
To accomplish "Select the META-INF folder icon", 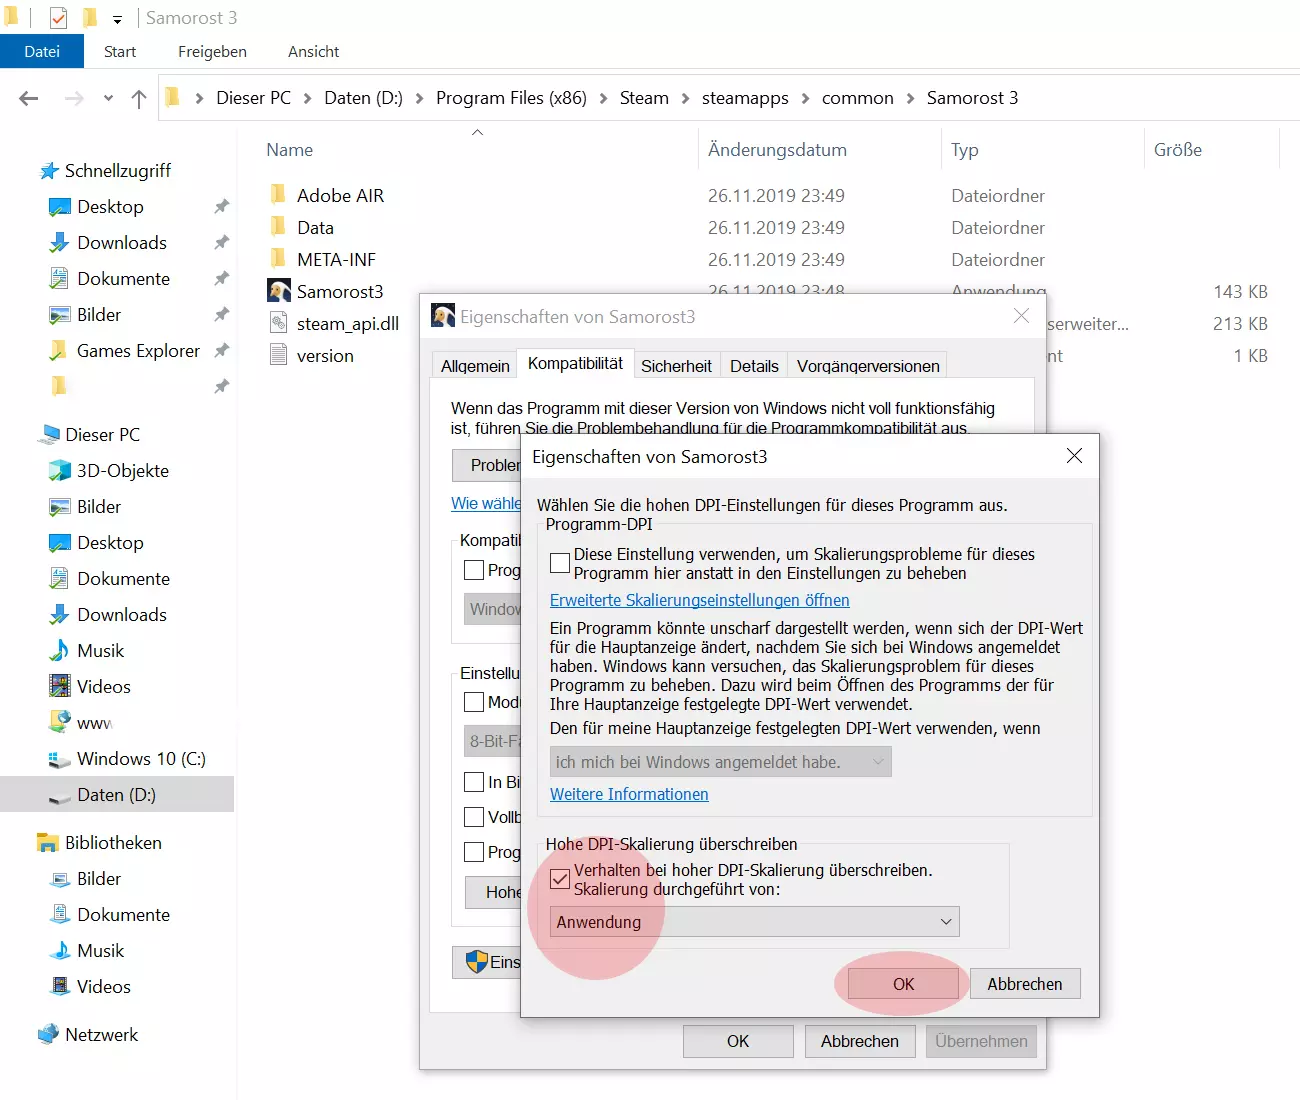I will click(279, 259).
